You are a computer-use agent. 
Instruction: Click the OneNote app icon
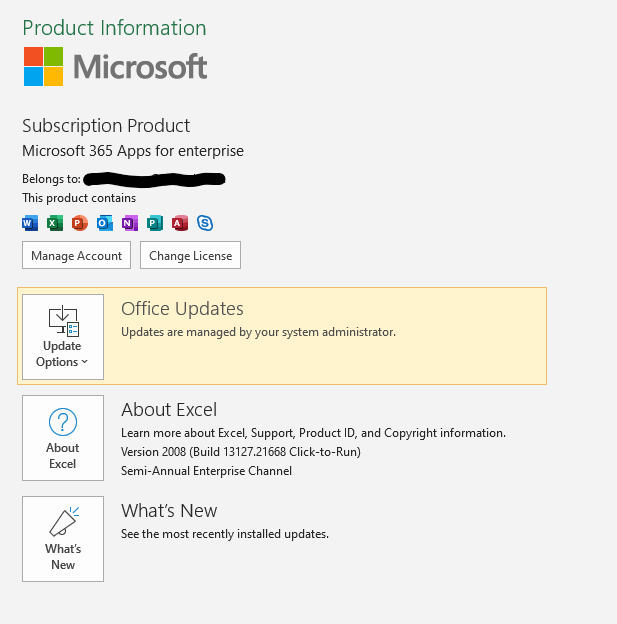(x=130, y=223)
